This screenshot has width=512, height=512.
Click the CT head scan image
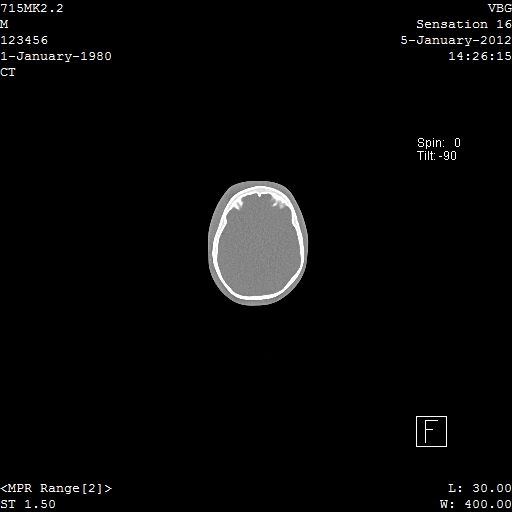tap(258, 243)
